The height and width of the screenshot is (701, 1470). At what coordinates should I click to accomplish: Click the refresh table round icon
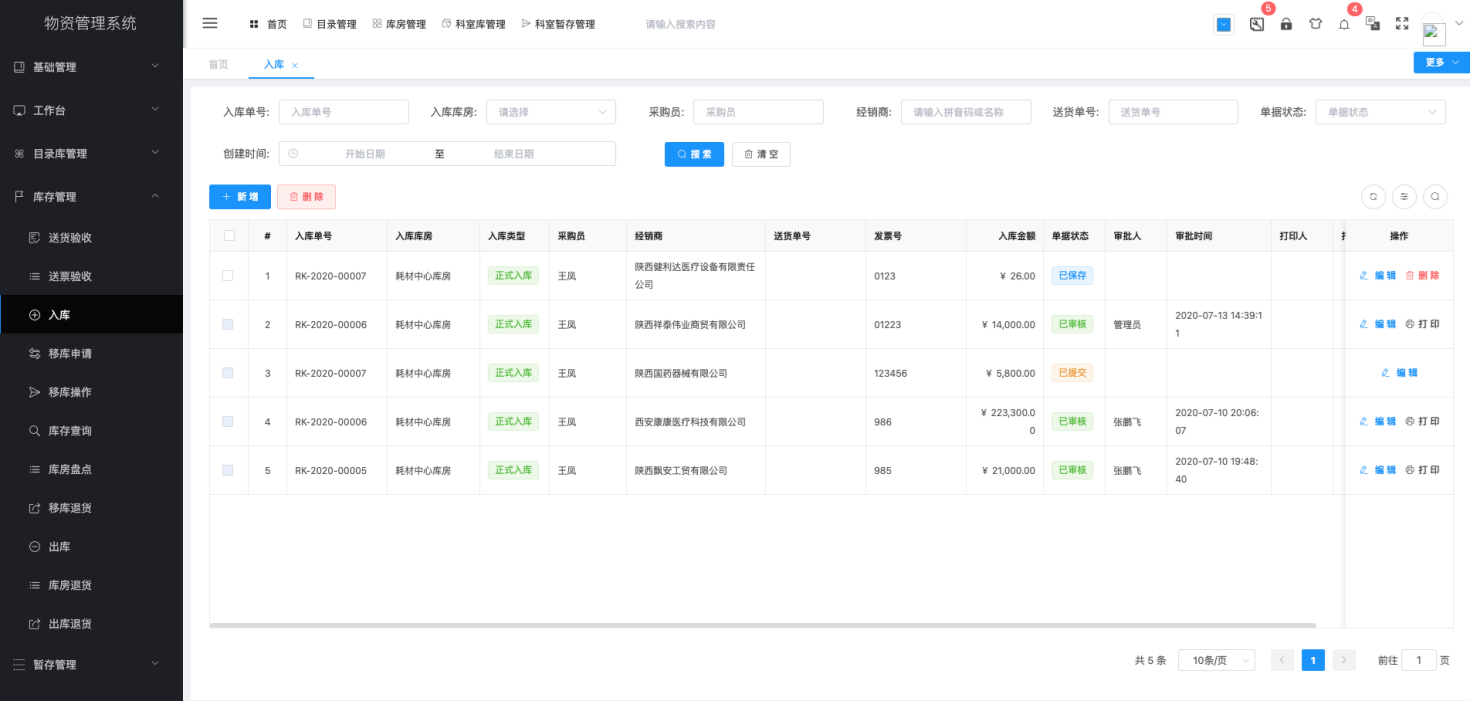pos(1374,197)
